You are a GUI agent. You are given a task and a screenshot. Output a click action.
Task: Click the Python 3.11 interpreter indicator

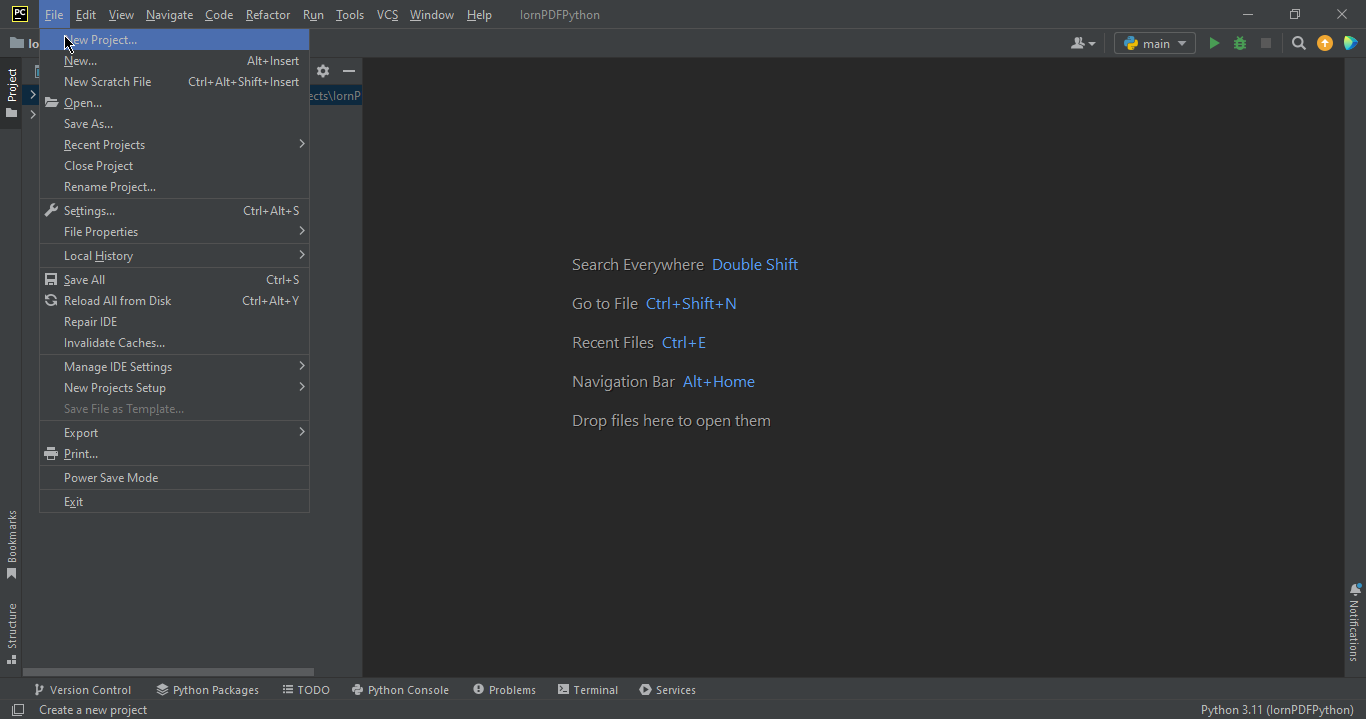[1277, 709]
